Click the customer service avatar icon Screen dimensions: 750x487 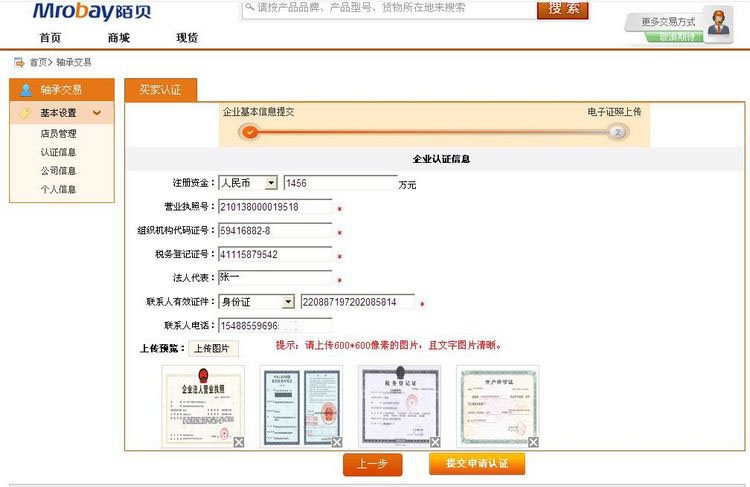click(x=717, y=22)
